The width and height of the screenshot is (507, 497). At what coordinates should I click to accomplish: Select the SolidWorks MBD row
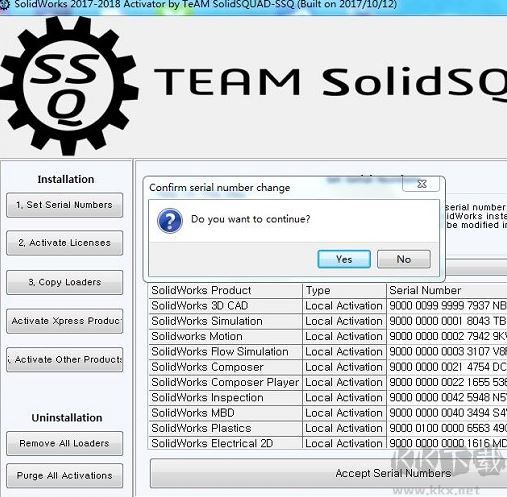click(x=328, y=413)
